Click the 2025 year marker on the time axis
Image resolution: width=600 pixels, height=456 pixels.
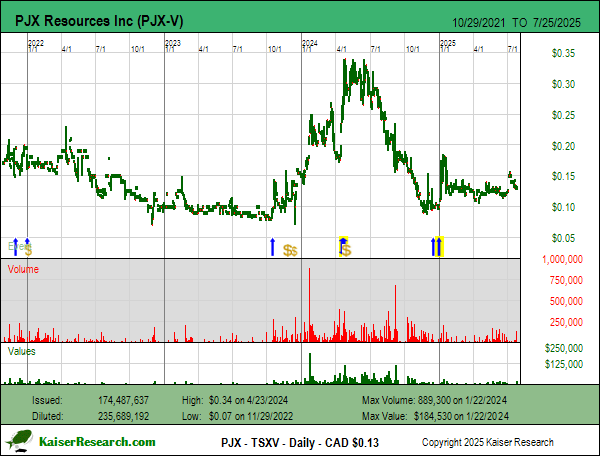coord(448,43)
